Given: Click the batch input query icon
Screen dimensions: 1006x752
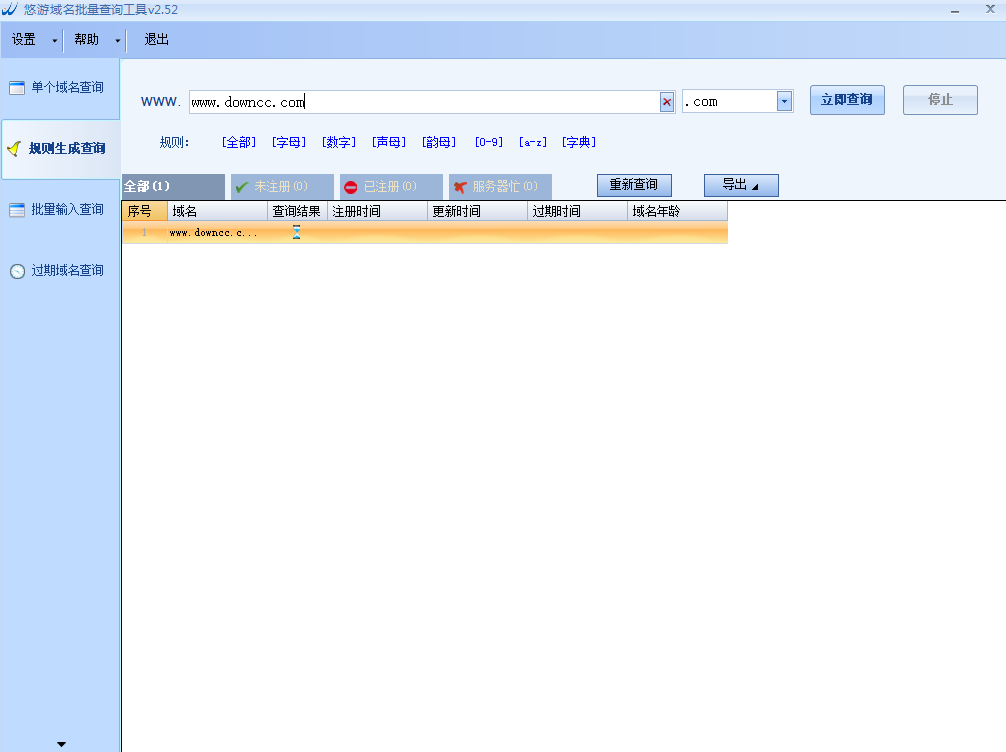Looking at the screenshot, I should pyautogui.click(x=17, y=210).
